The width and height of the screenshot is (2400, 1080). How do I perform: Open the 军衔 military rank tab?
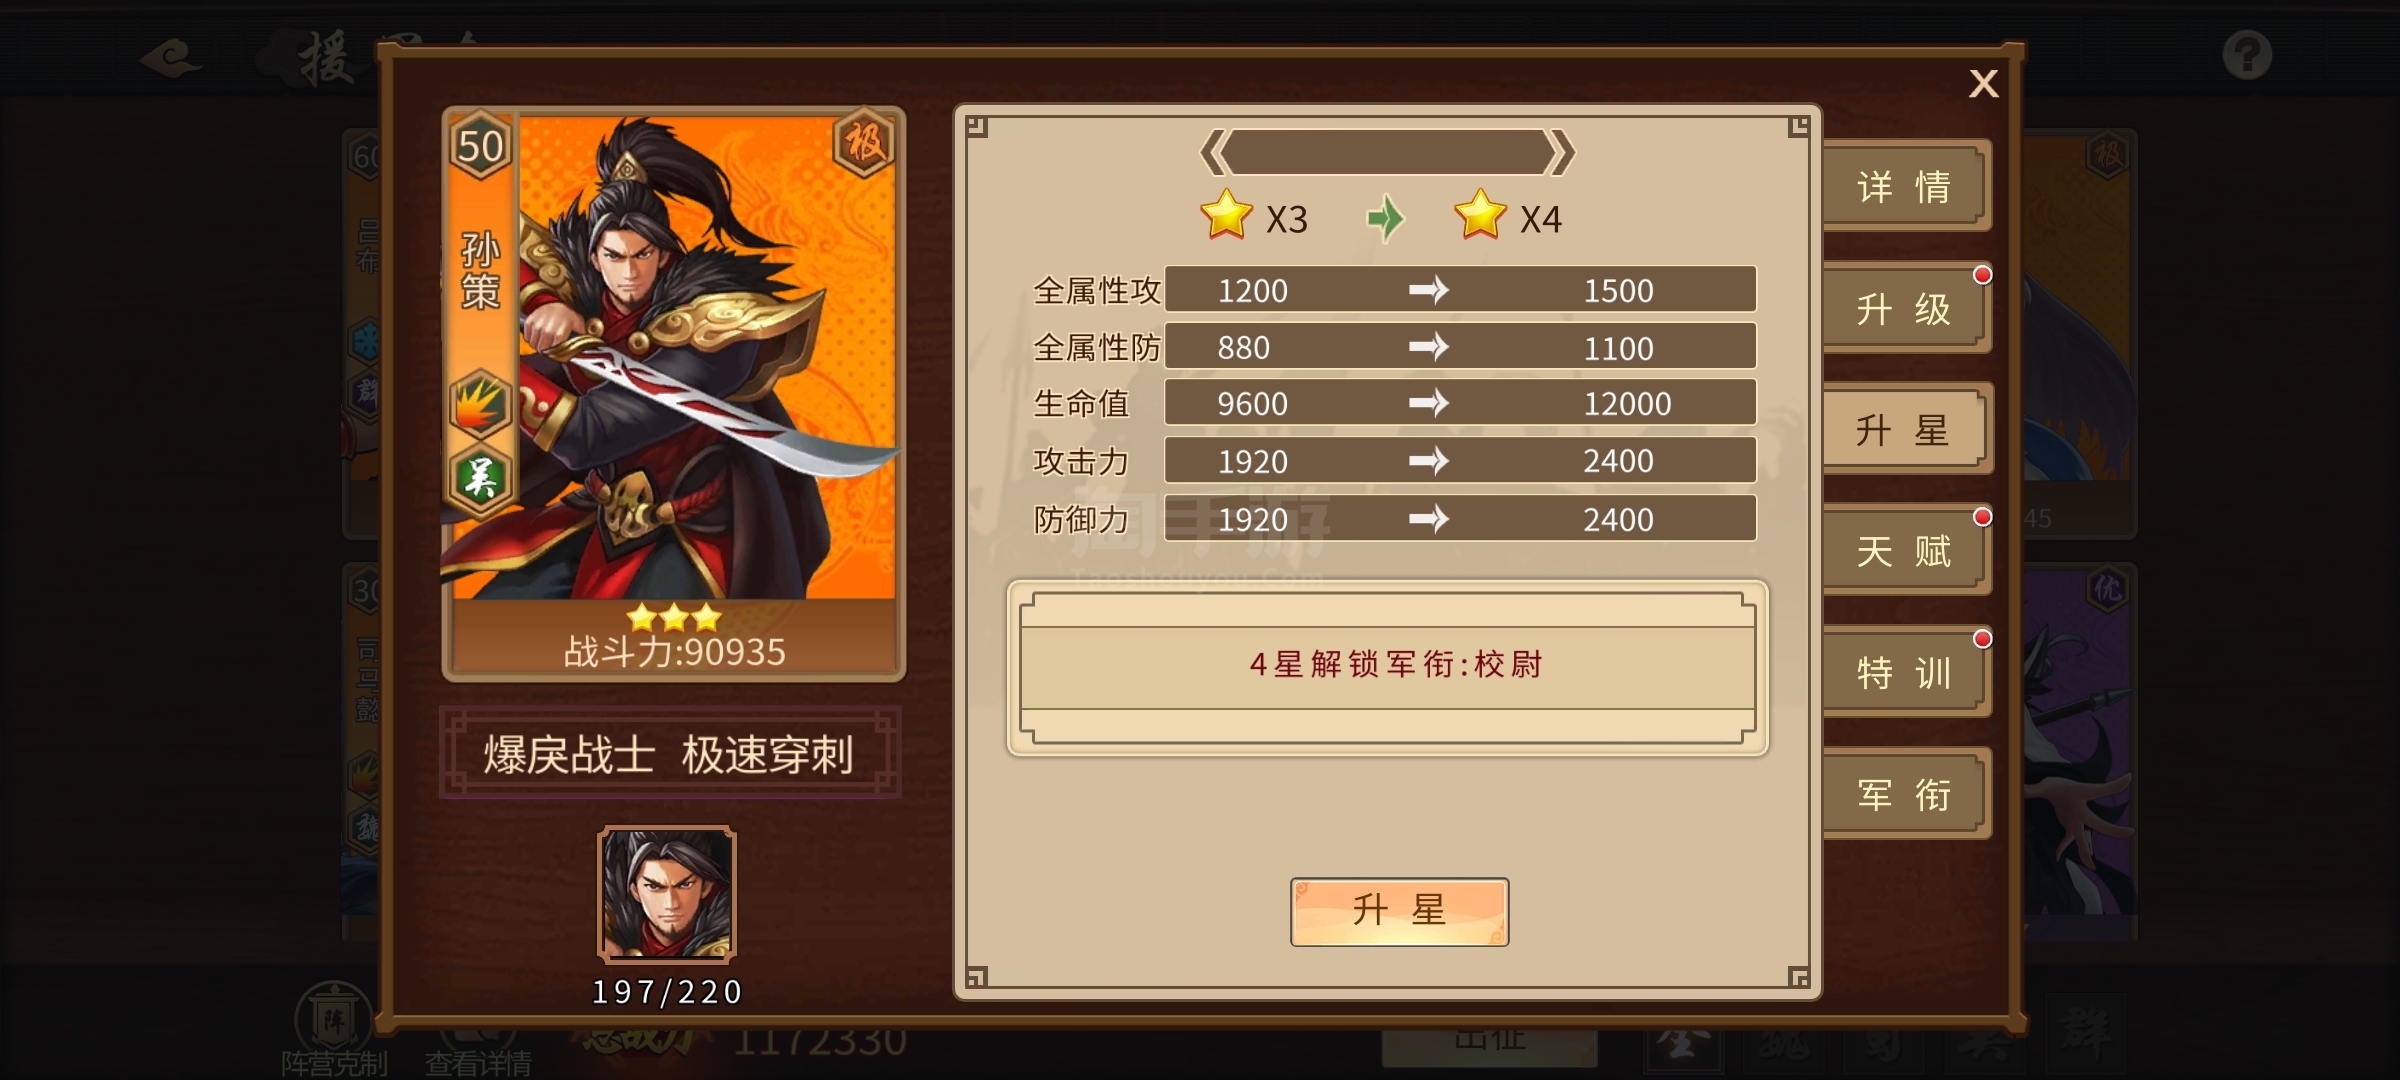point(1905,795)
